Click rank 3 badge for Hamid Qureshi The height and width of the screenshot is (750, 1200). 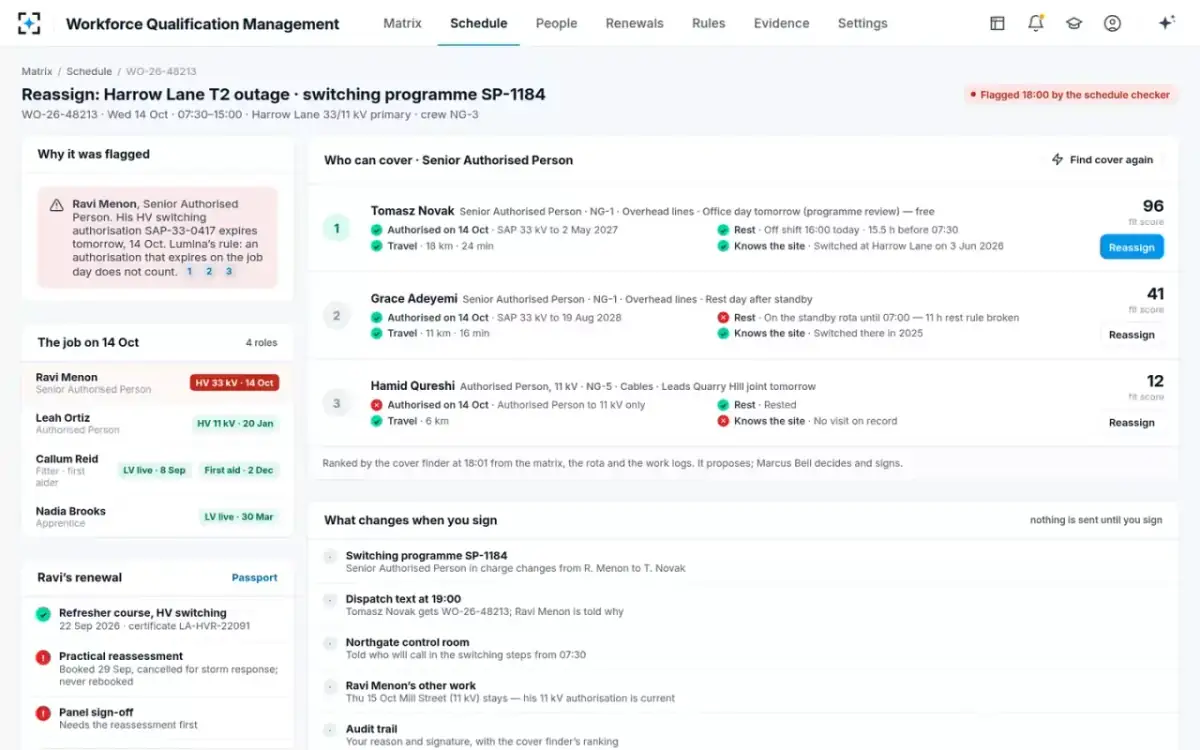click(x=336, y=404)
